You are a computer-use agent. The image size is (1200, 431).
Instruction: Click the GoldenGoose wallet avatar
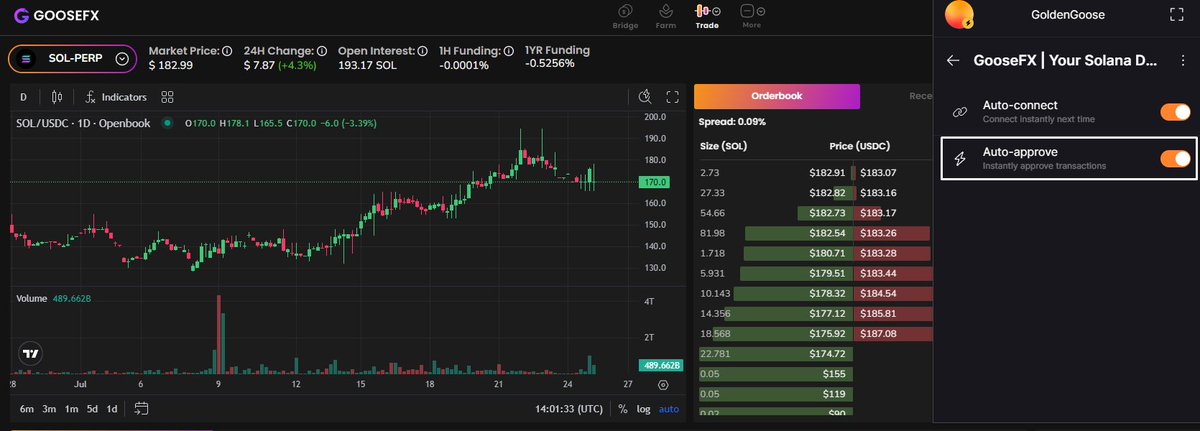[x=960, y=15]
